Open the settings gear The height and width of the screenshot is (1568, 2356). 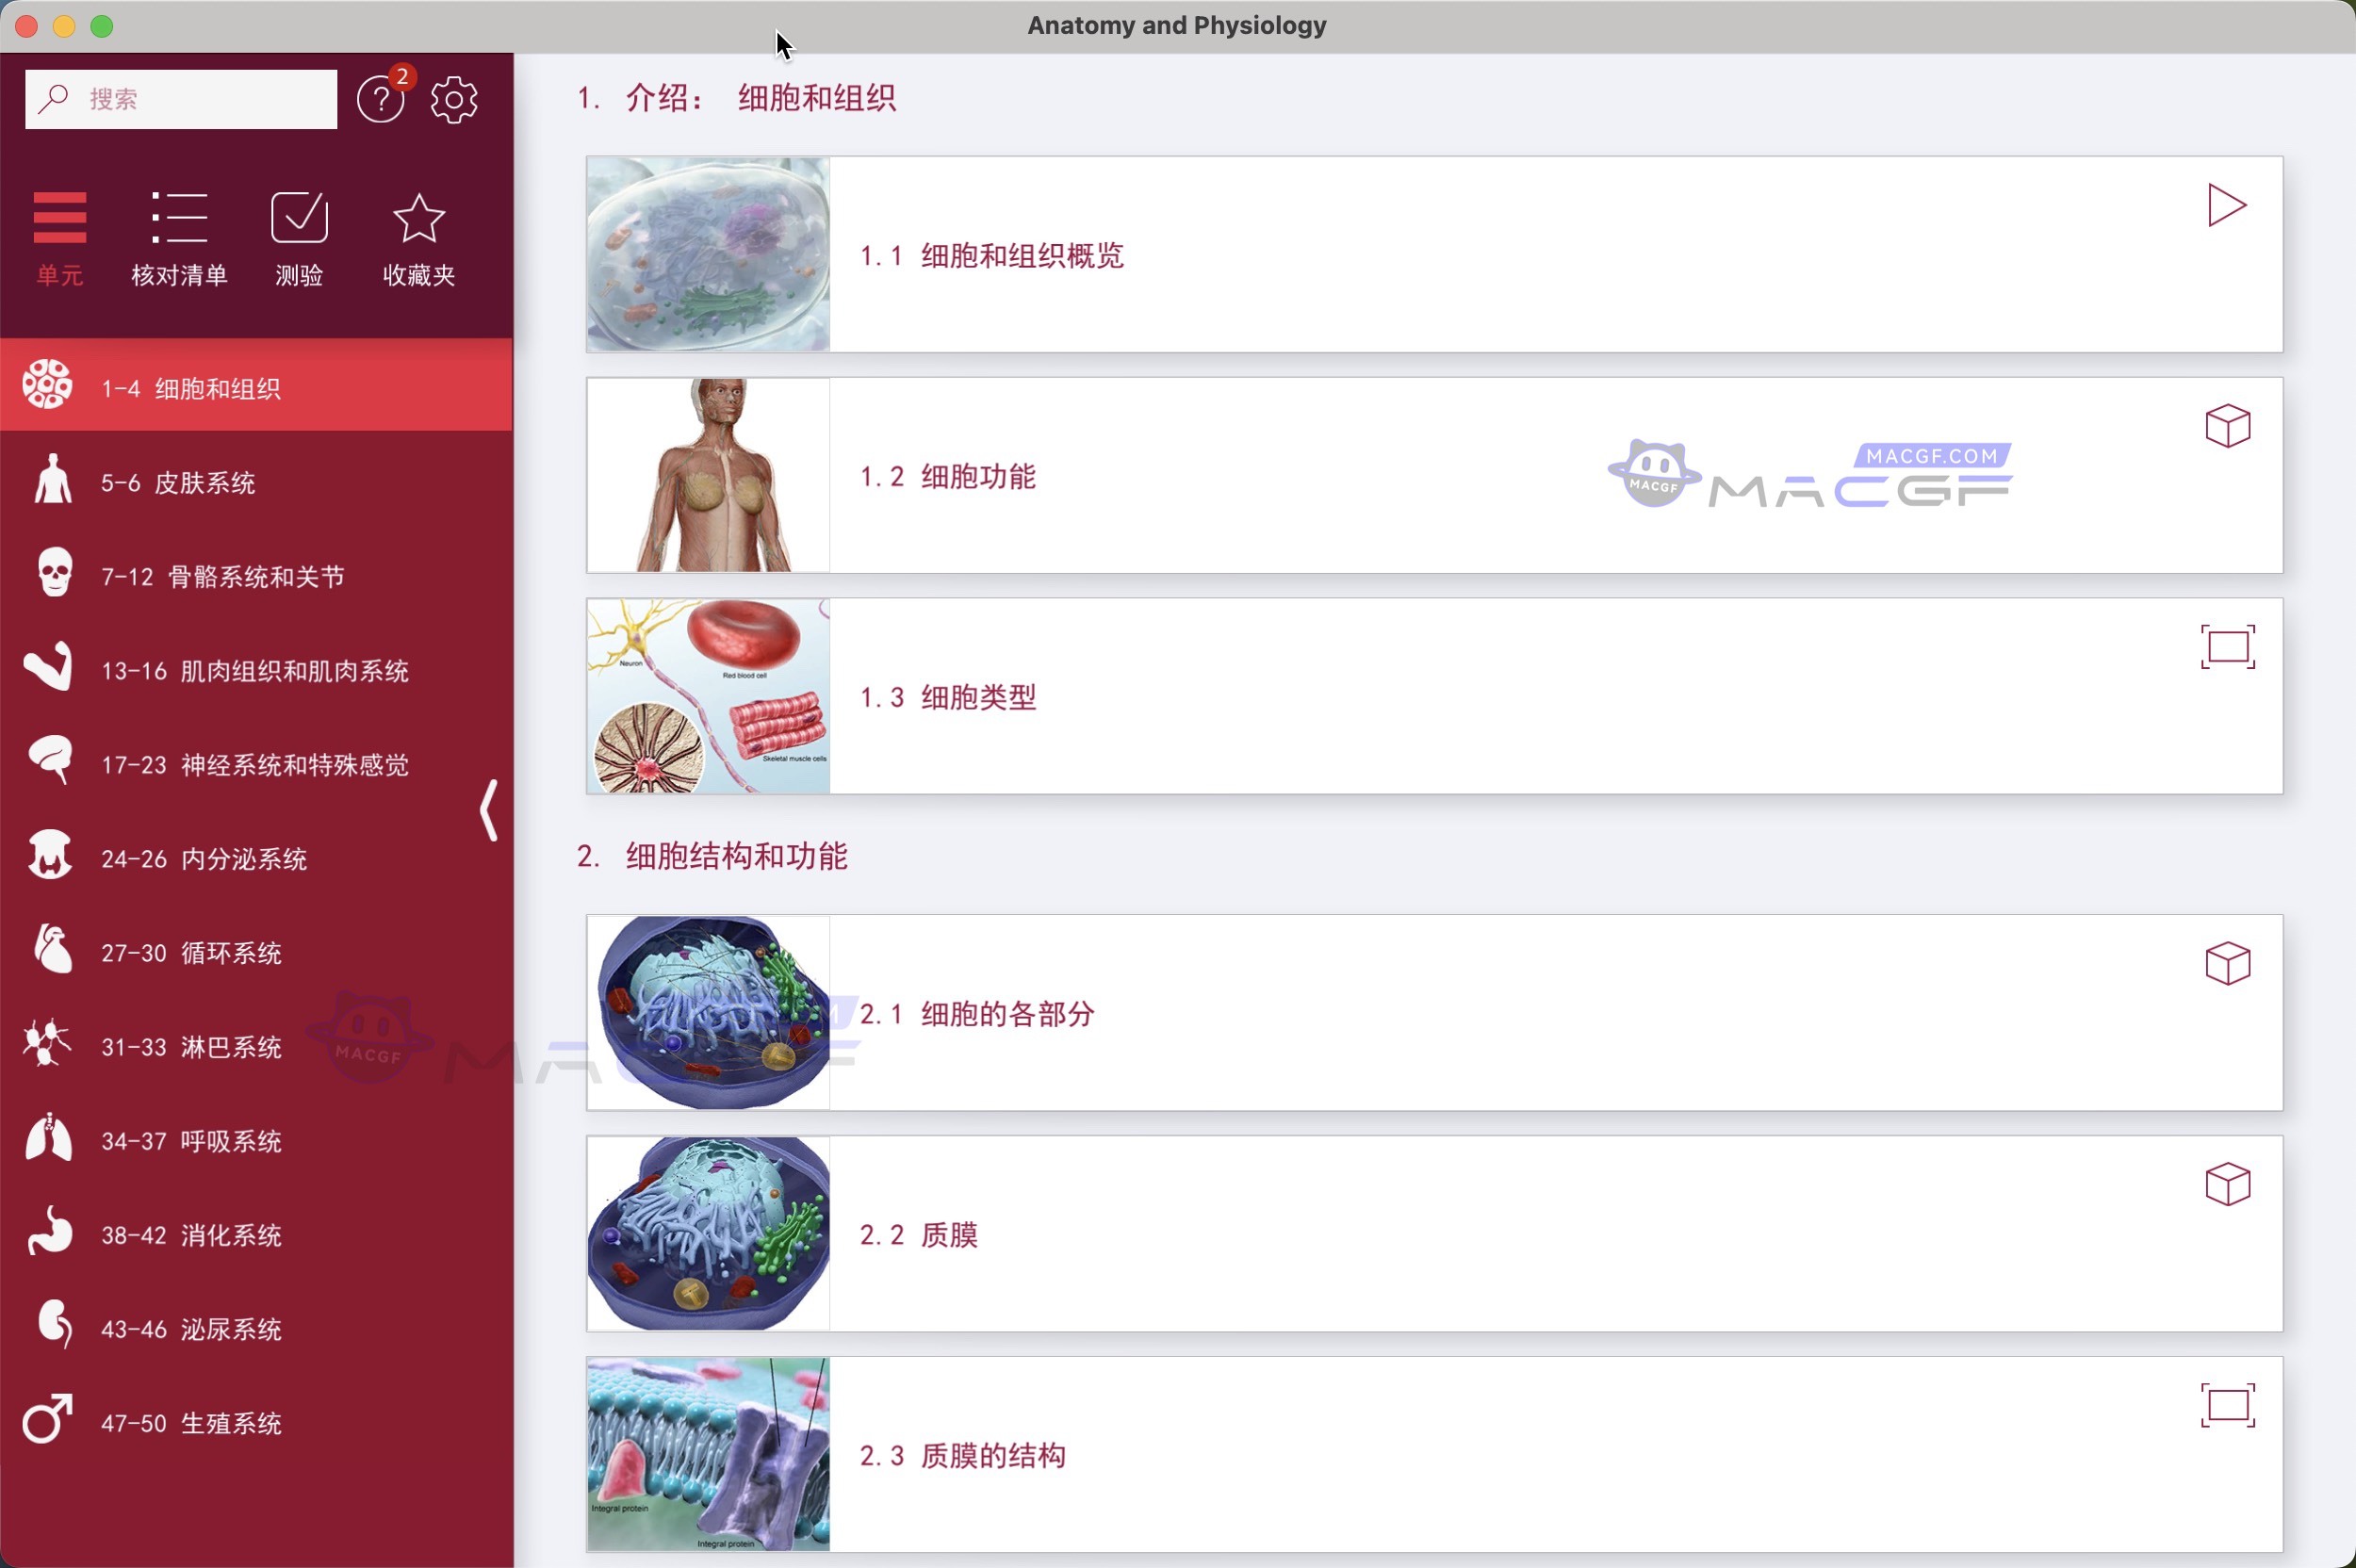(453, 98)
